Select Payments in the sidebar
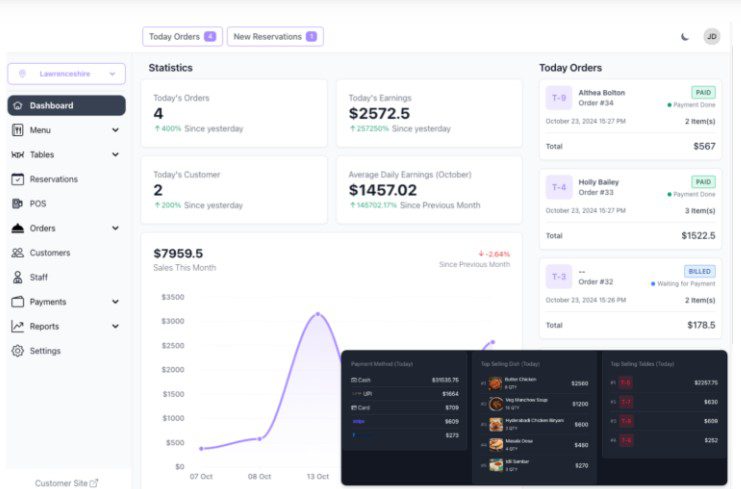 tap(48, 302)
